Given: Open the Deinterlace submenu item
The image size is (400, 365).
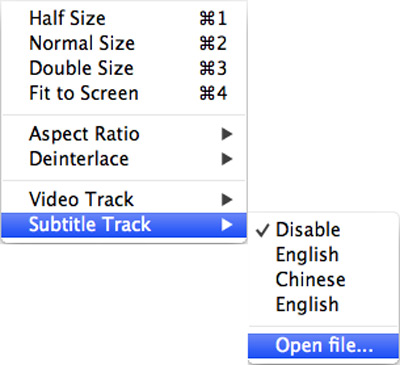Looking at the screenshot, I should click(x=124, y=159).
